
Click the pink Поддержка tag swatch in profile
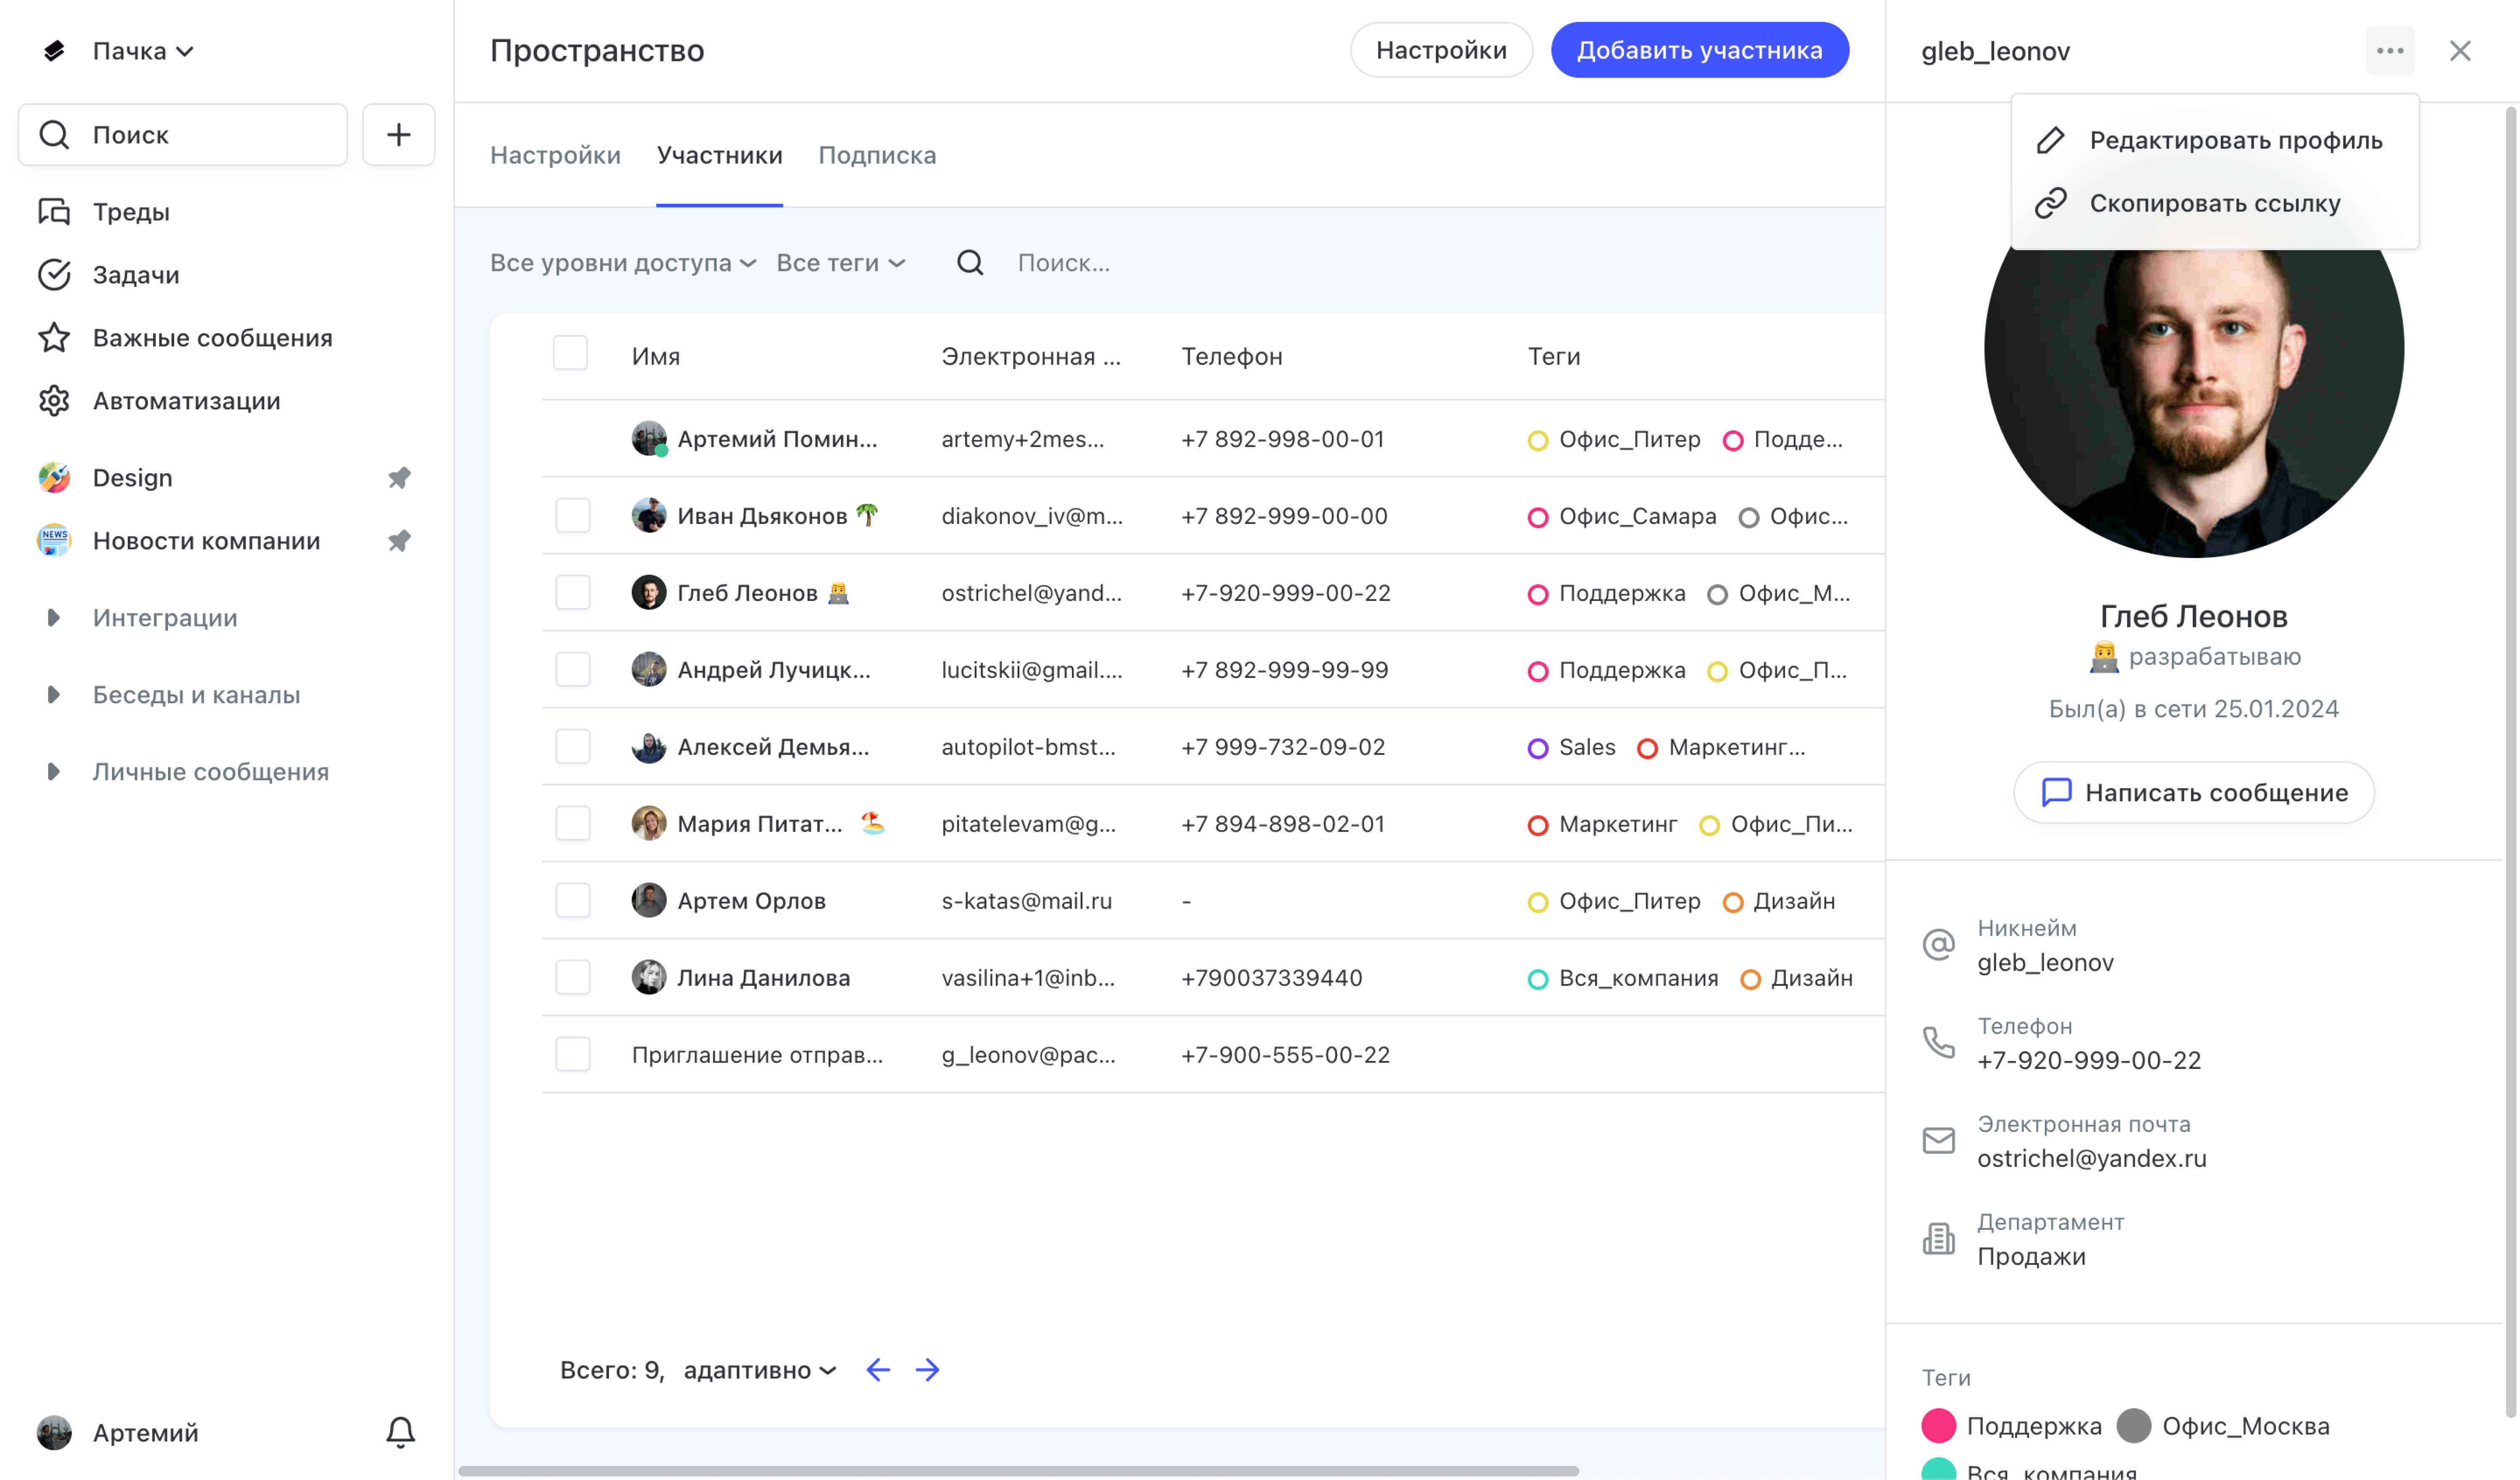[1939, 1426]
